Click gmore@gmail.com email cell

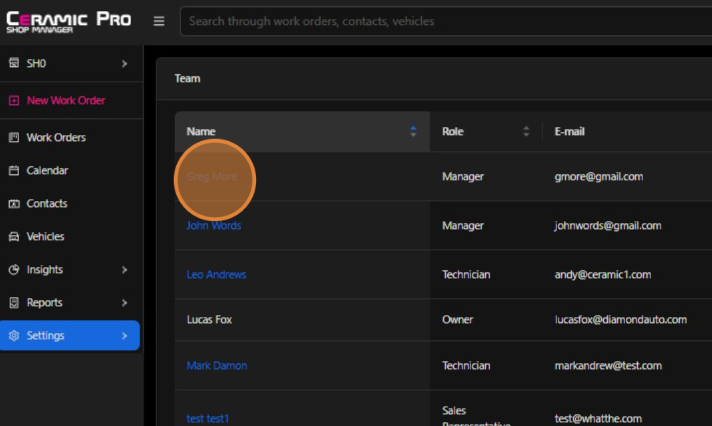(598, 177)
